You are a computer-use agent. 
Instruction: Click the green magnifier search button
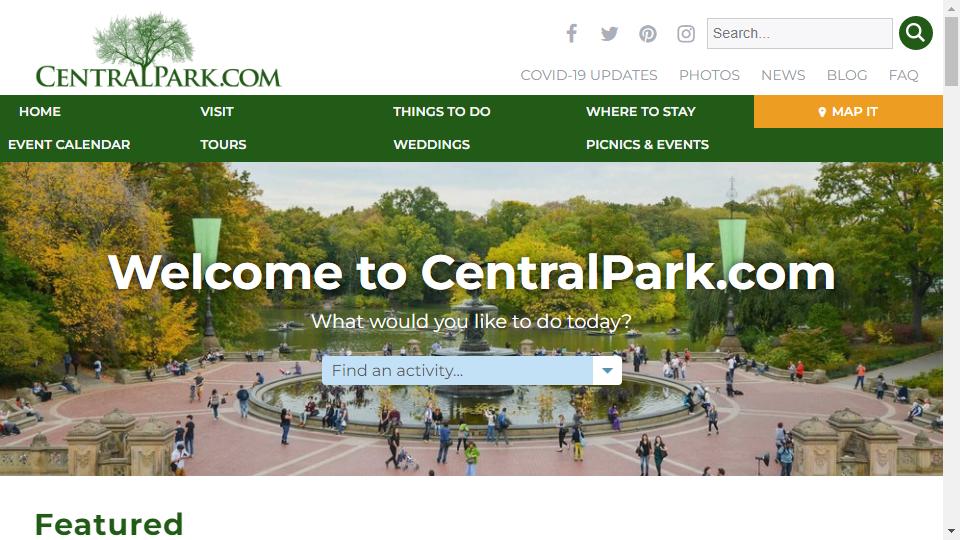915,33
